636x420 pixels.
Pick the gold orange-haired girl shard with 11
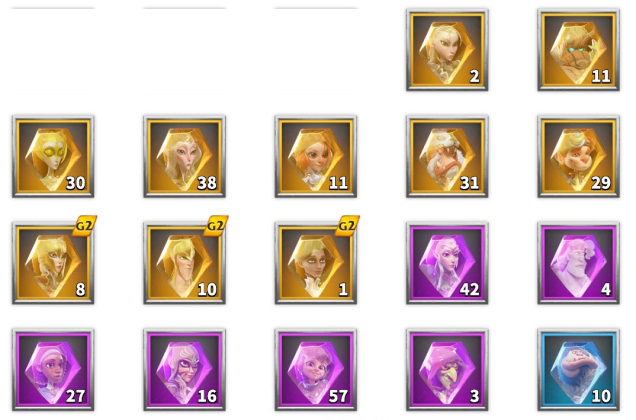point(316,157)
